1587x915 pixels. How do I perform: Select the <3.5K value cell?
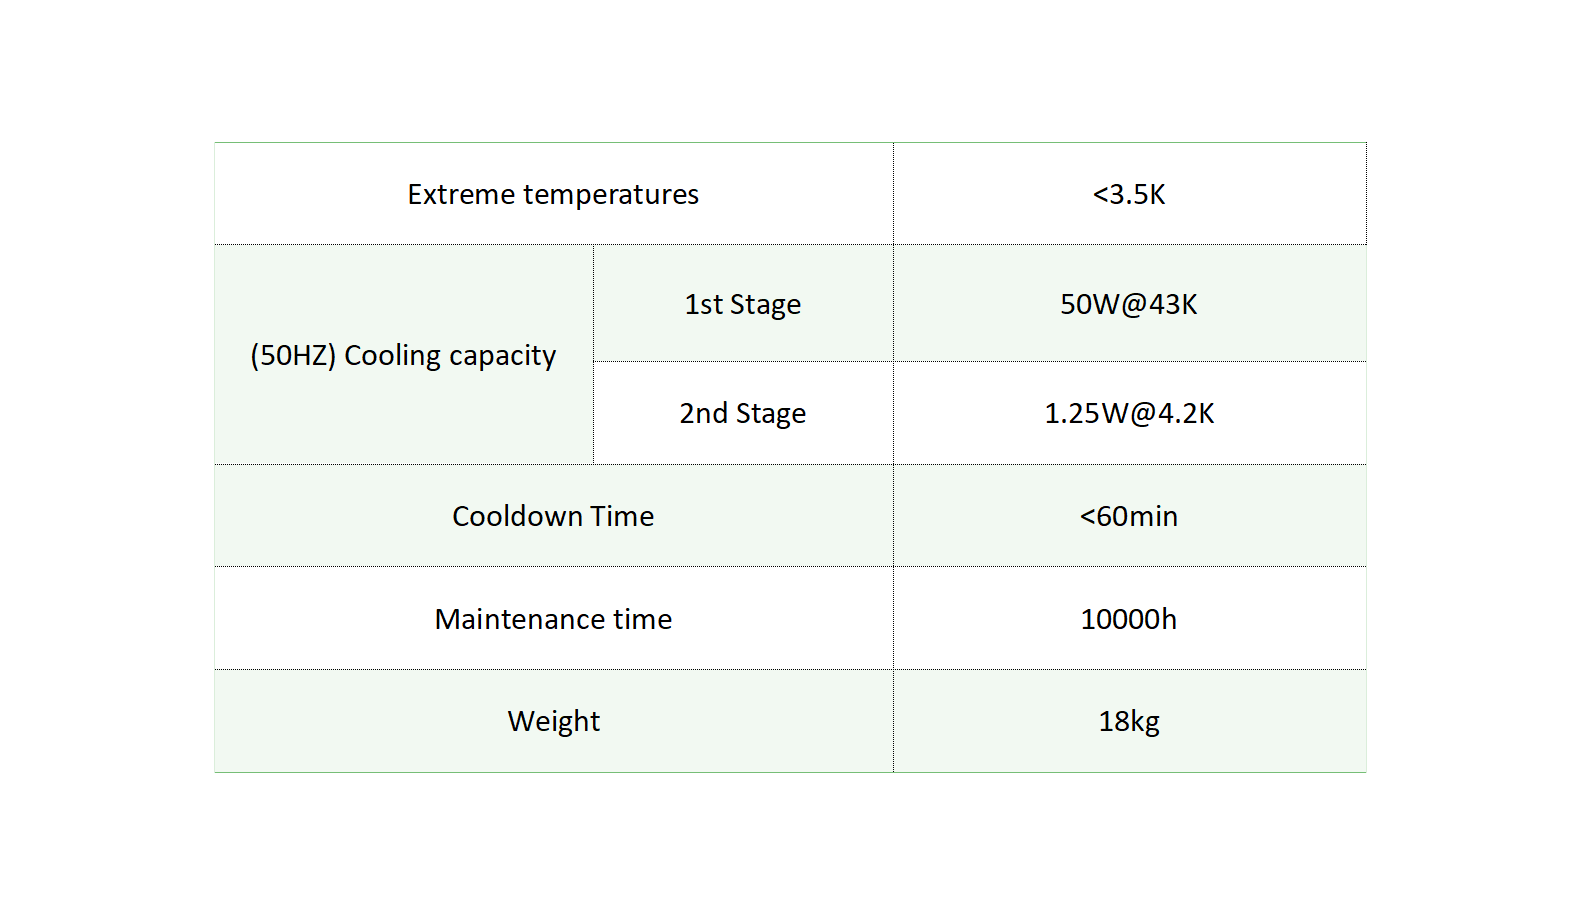coord(1129,194)
